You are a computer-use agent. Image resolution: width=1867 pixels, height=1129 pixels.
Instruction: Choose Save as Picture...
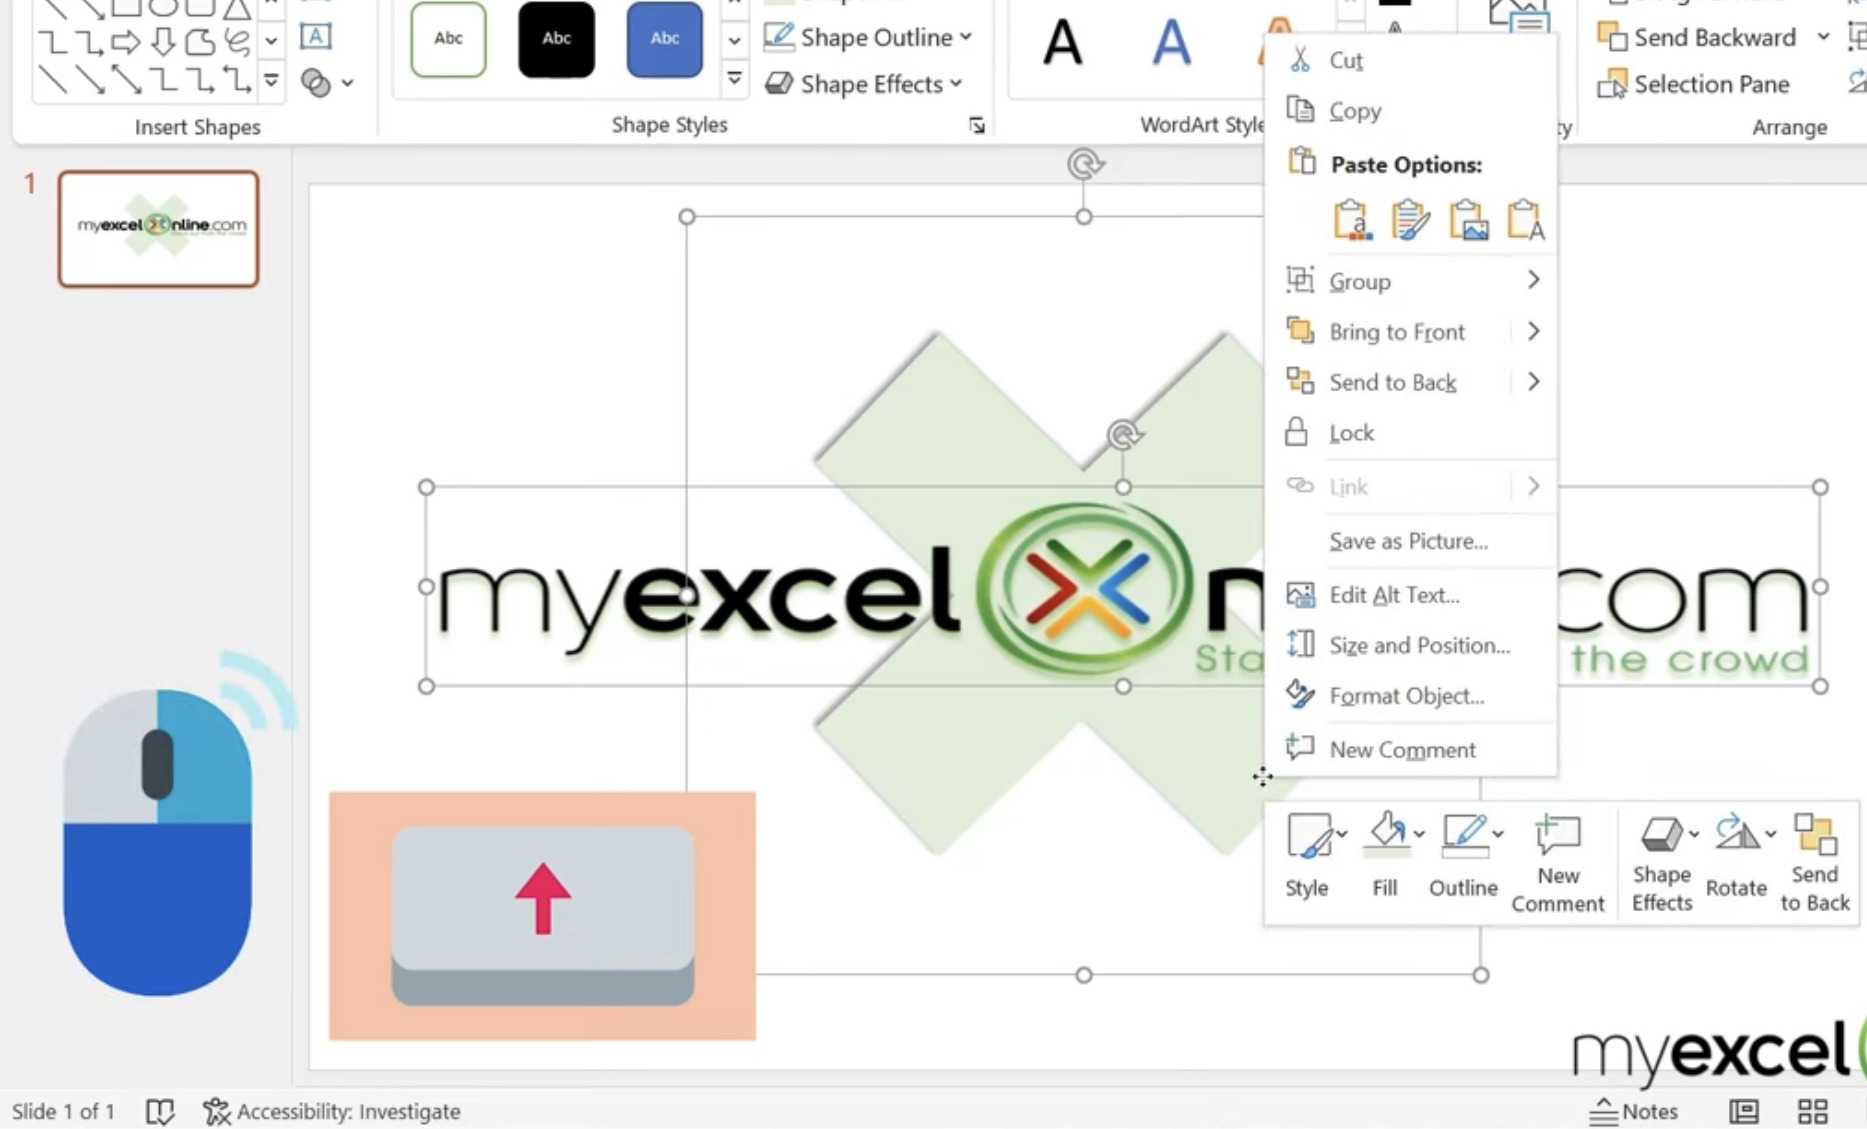pyautogui.click(x=1410, y=541)
